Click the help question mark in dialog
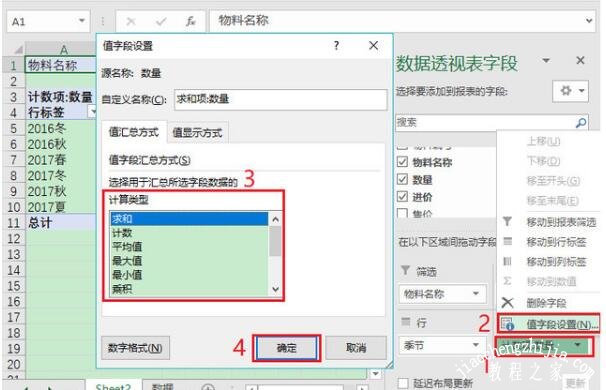This screenshot has width=606, height=390. pos(336,46)
